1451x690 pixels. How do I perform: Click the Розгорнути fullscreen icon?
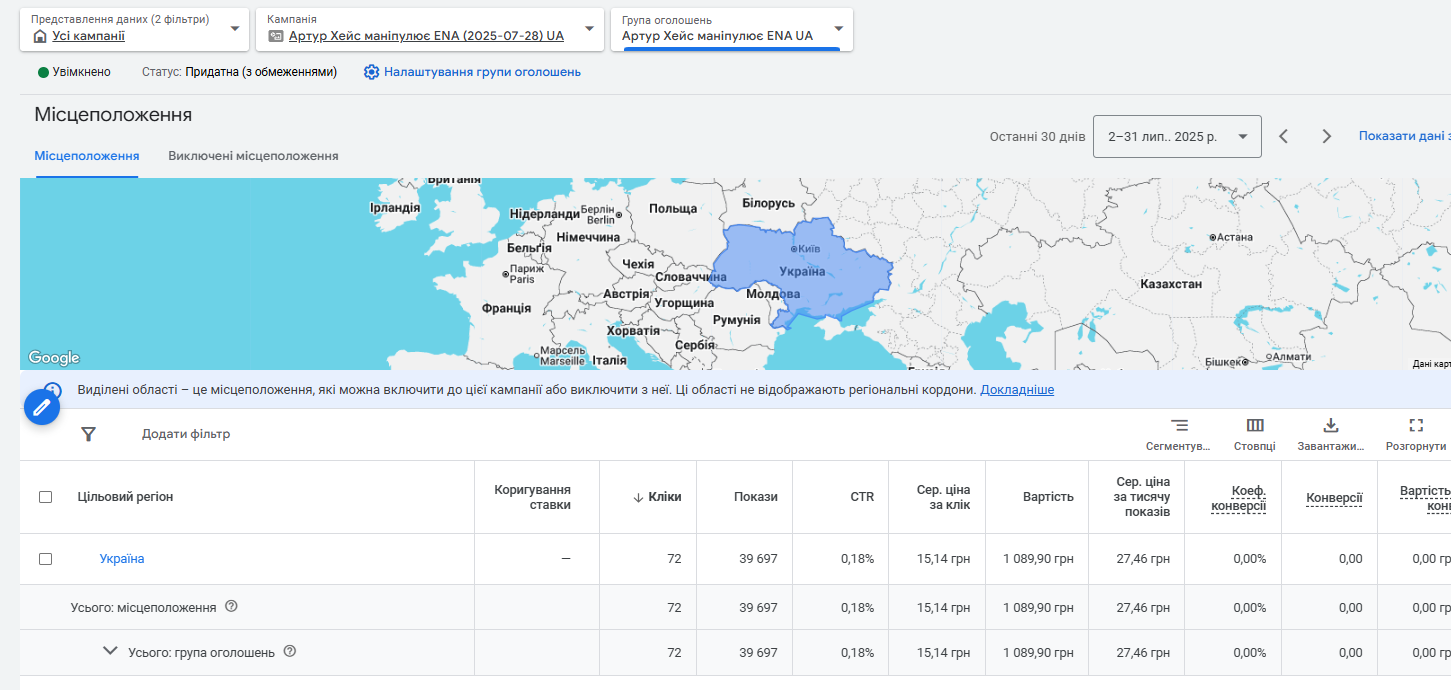[1416, 426]
